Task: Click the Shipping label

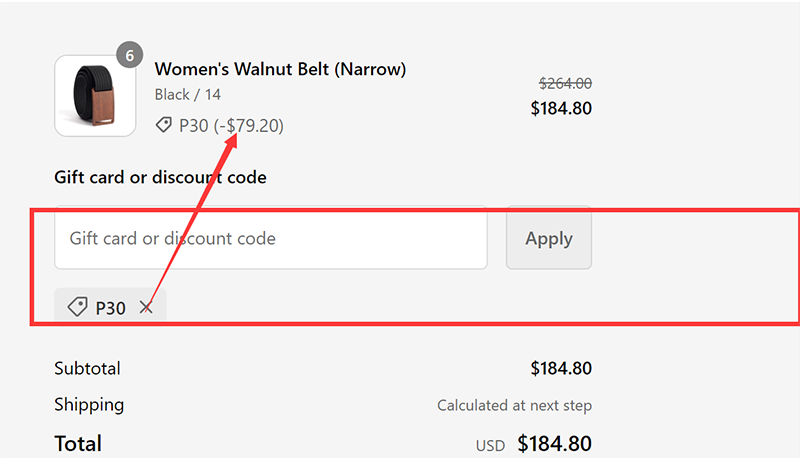Action: click(x=89, y=405)
